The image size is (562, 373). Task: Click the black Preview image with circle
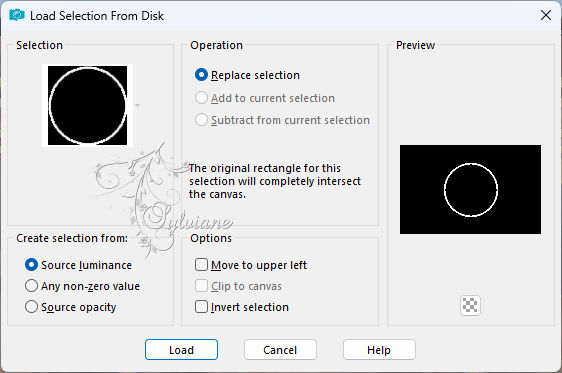coord(470,190)
